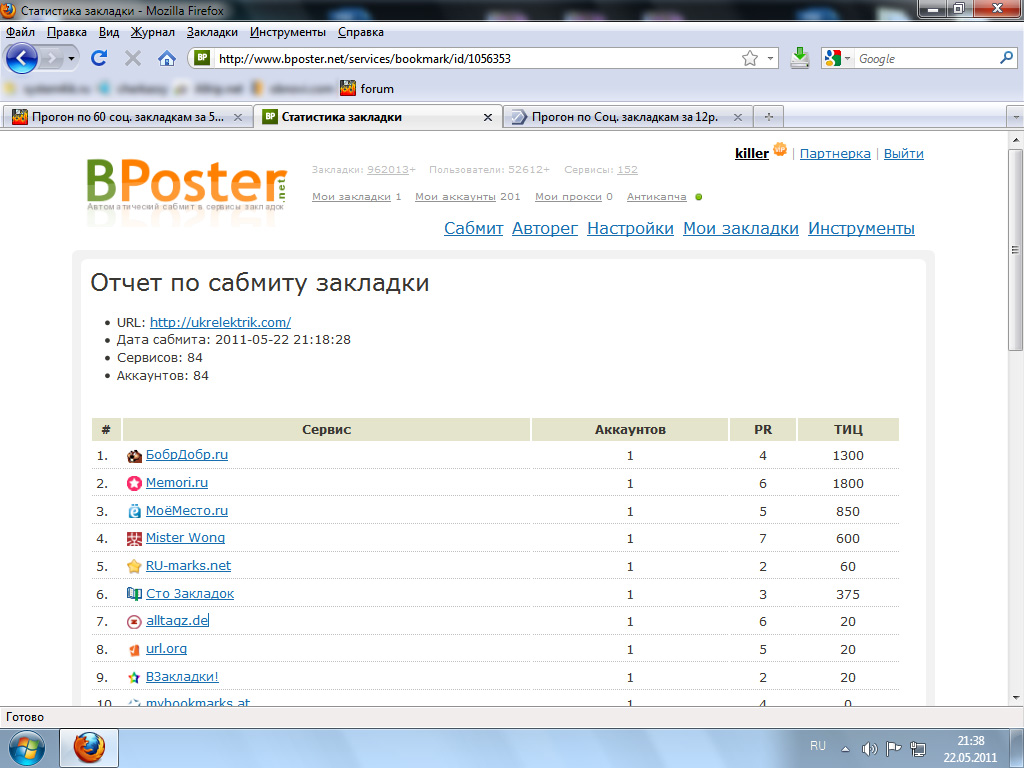Close the Статистика закладки tab
This screenshot has width=1024, height=768.
487,118
